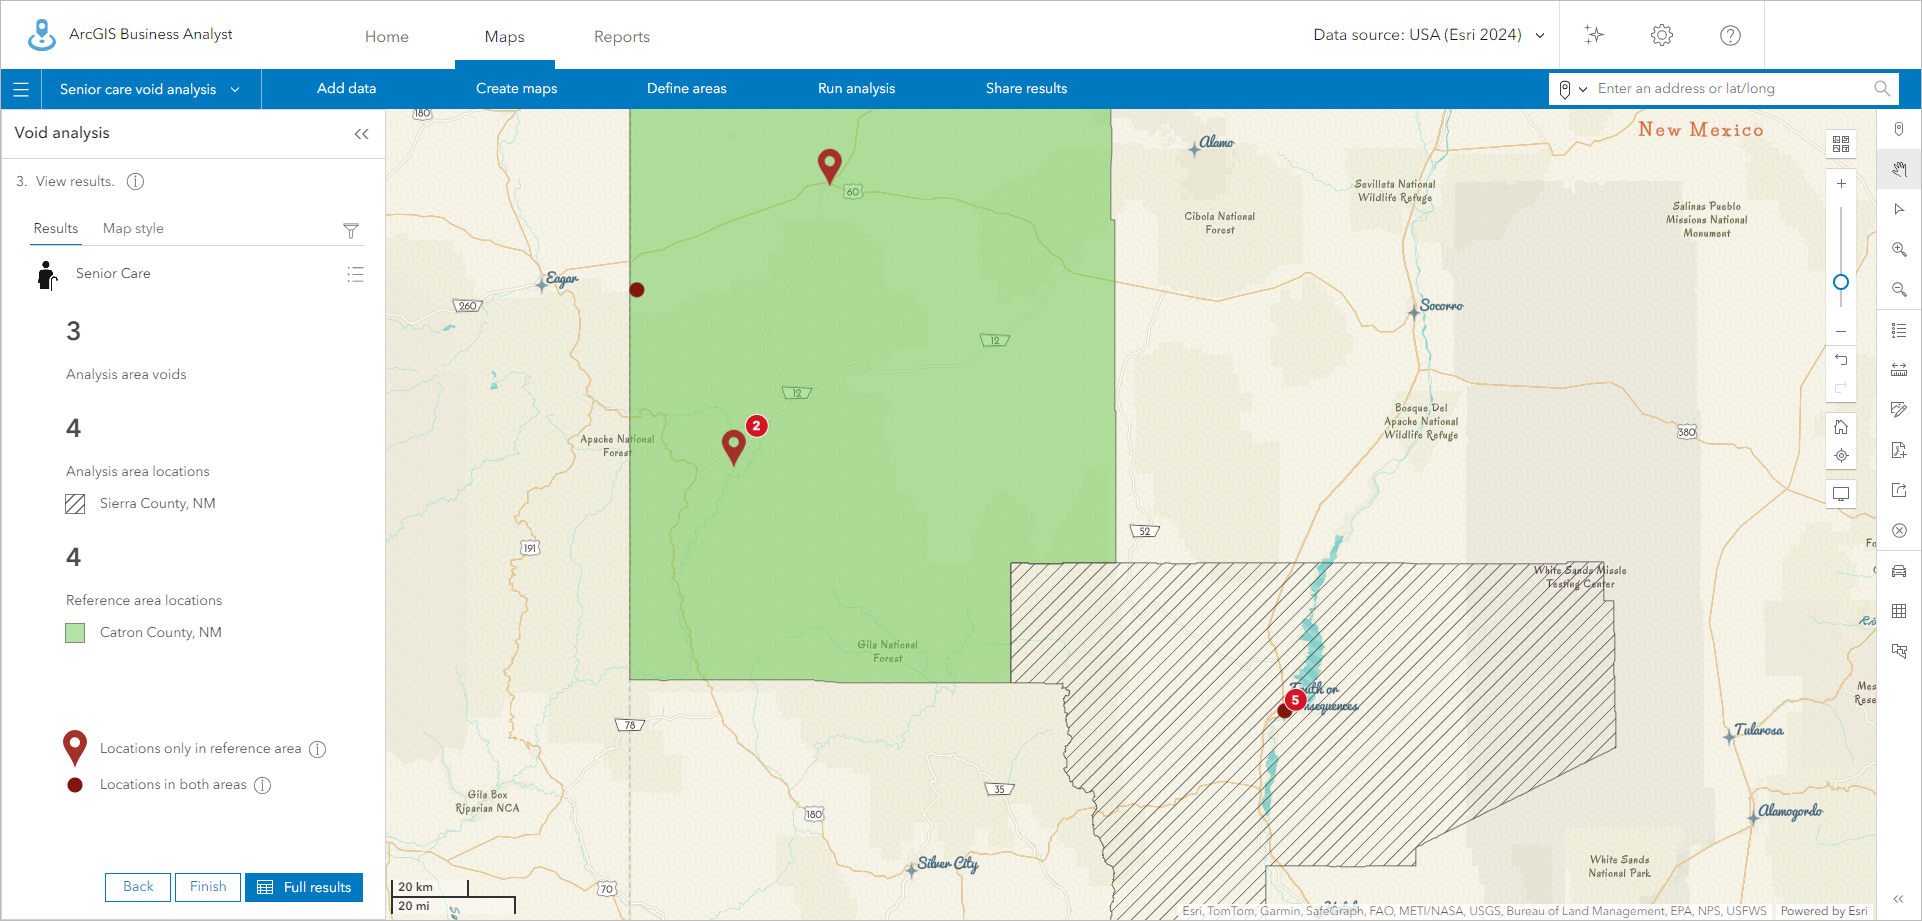This screenshot has height=921, width=1922.
Task: Open the measure ruler tool
Action: click(x=1899, y=370)
